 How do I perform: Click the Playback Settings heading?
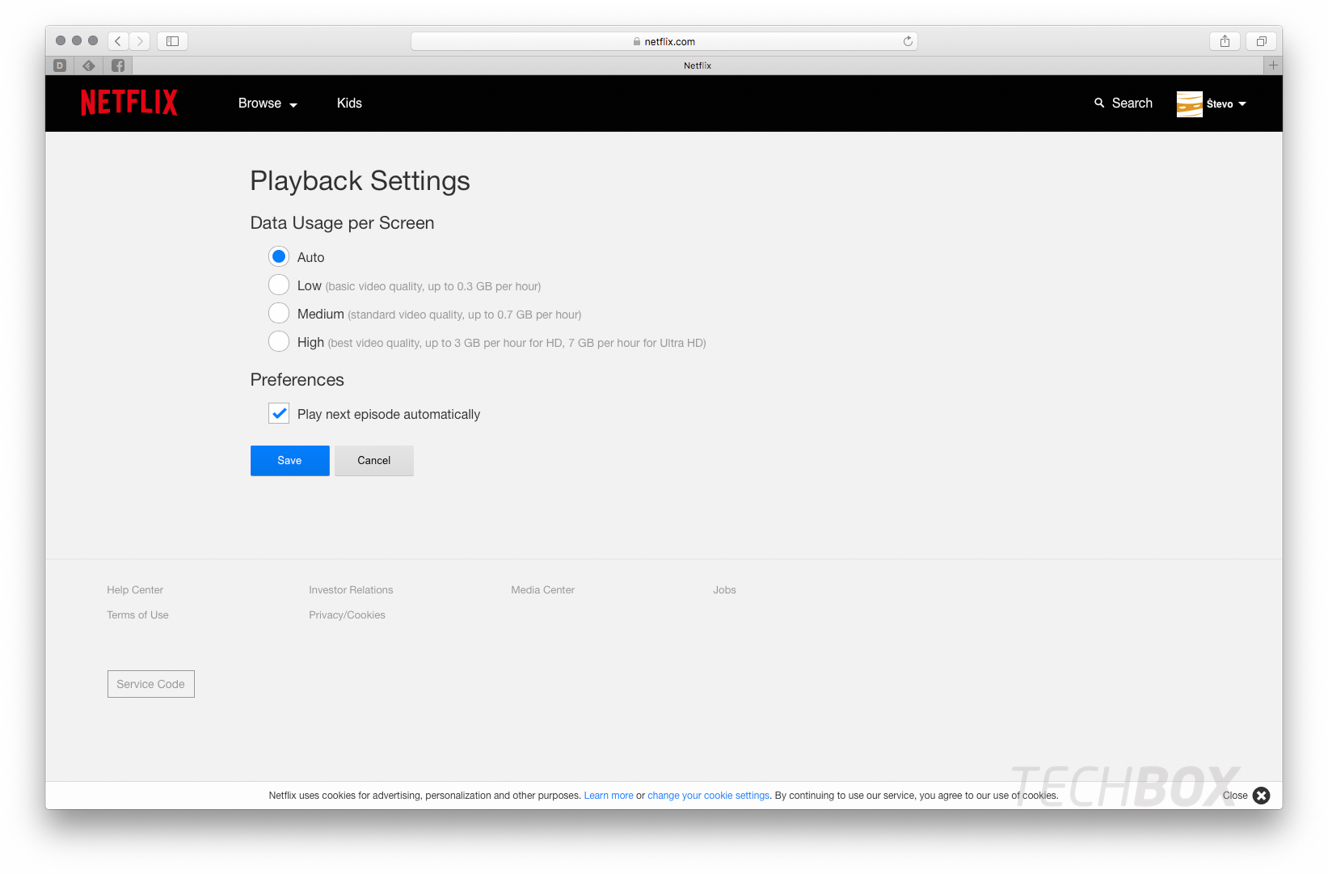click(360, 181)
